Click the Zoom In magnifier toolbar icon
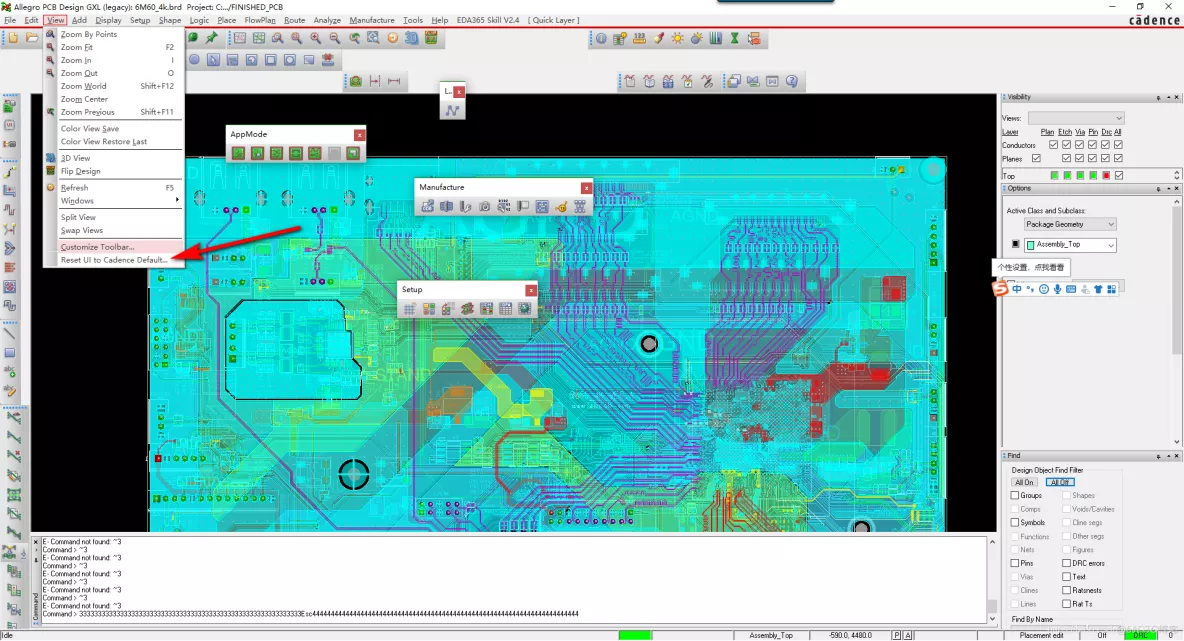The image size is (1184, 641). pyautogui.click(x=316, y=38)
